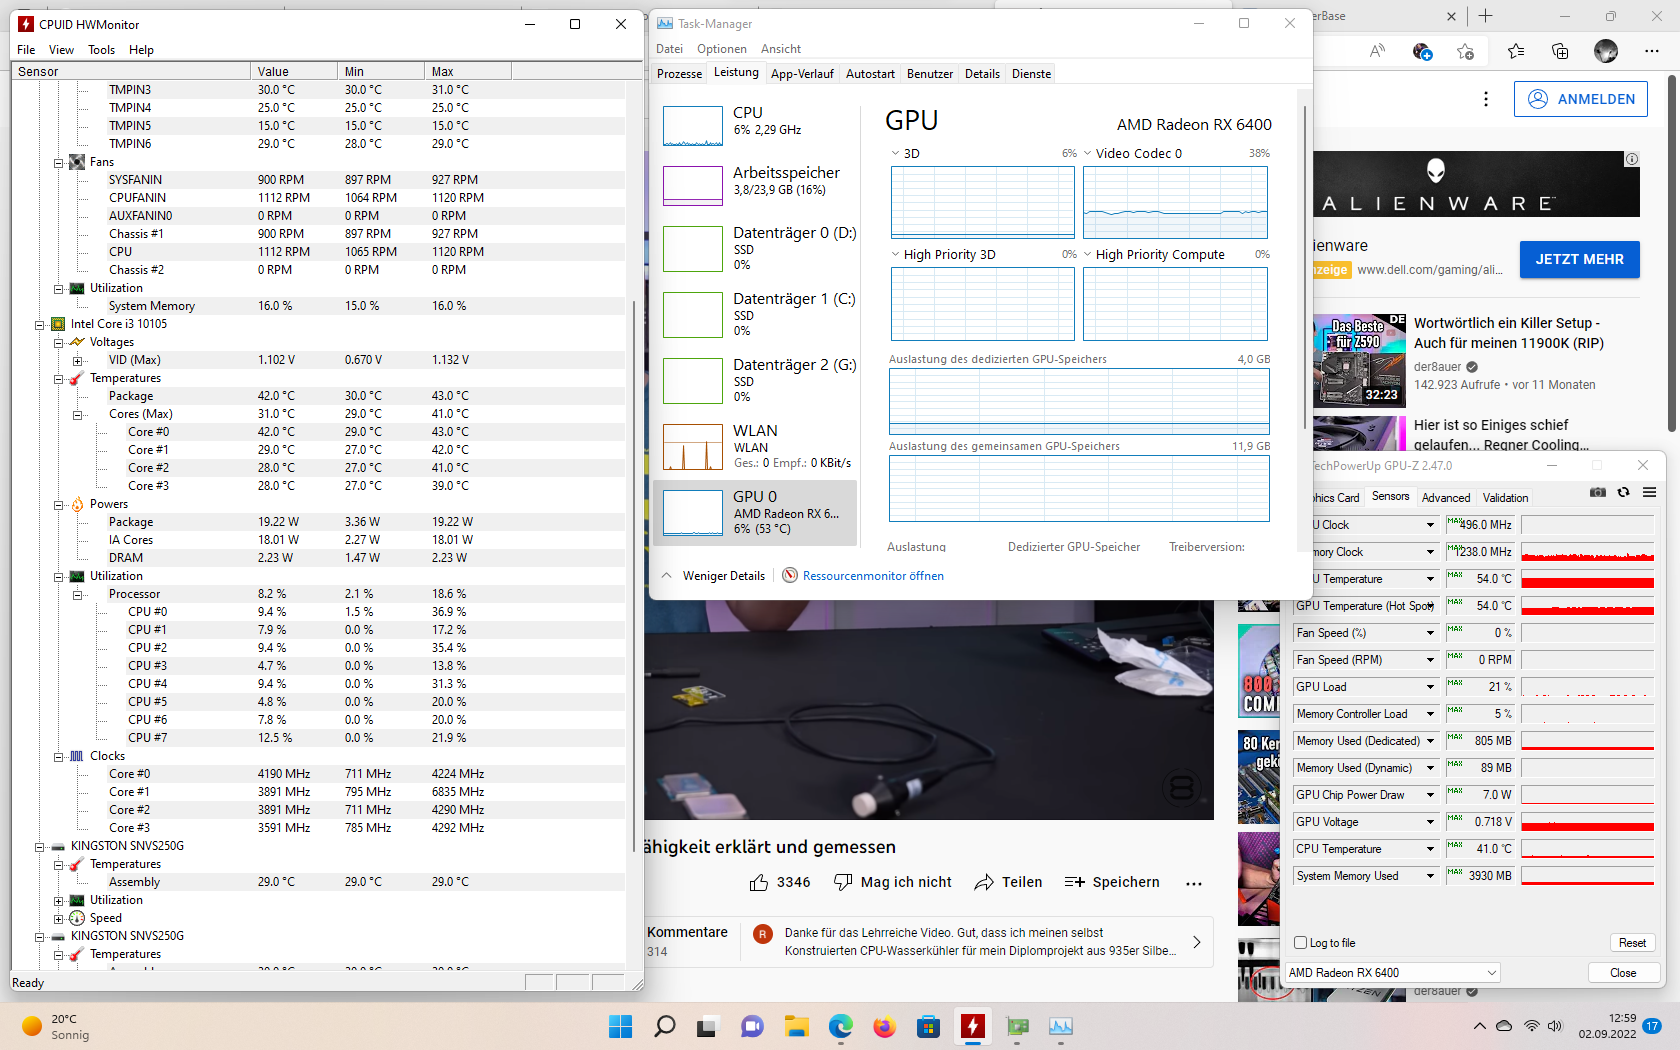
Task: Open the browser collections icon
Action: coord(1560,51)
